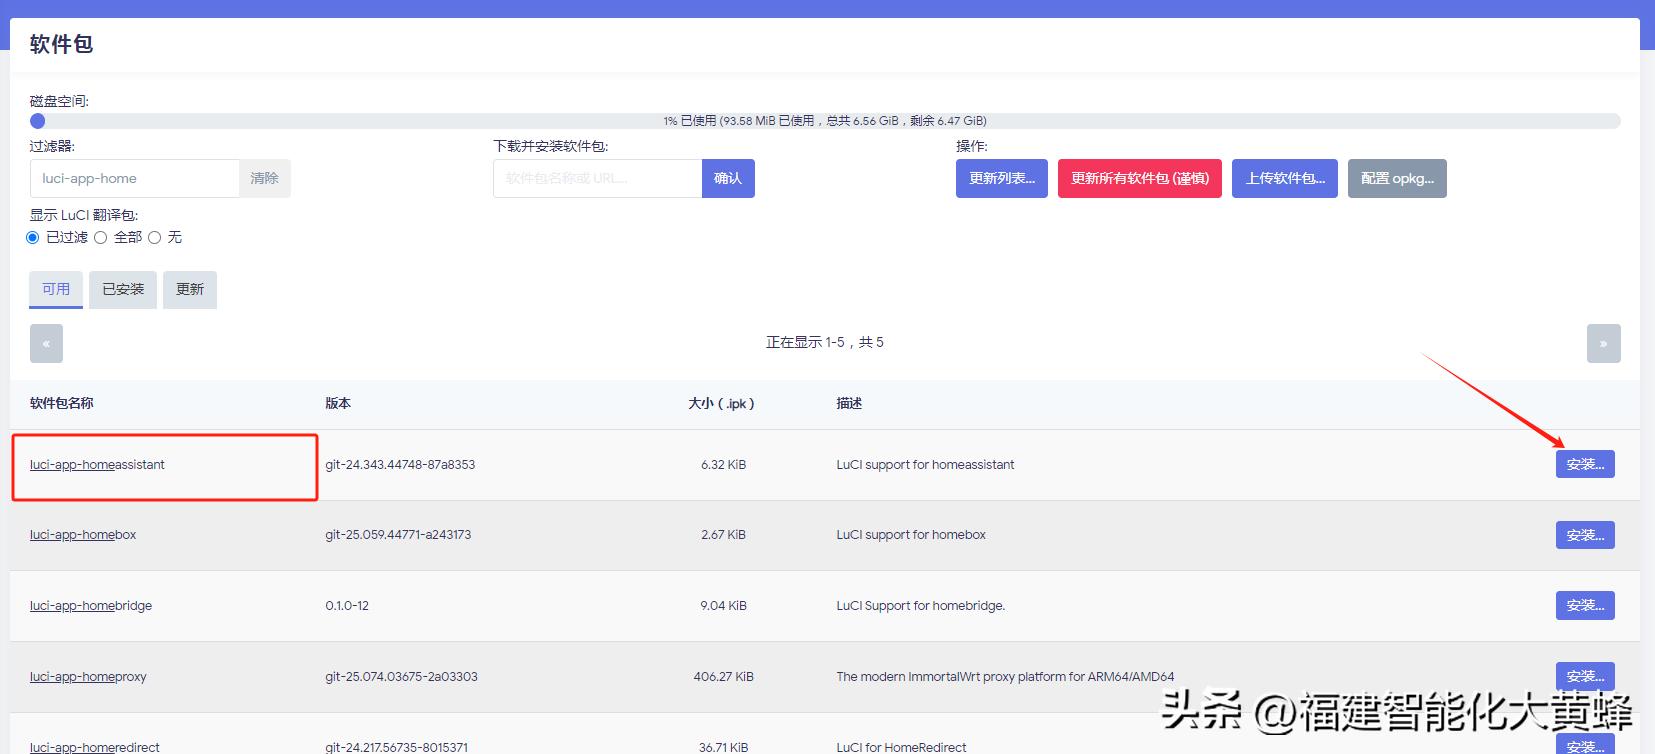
Task: Open the 配置 opkg settings
Action: point(1397,178)
